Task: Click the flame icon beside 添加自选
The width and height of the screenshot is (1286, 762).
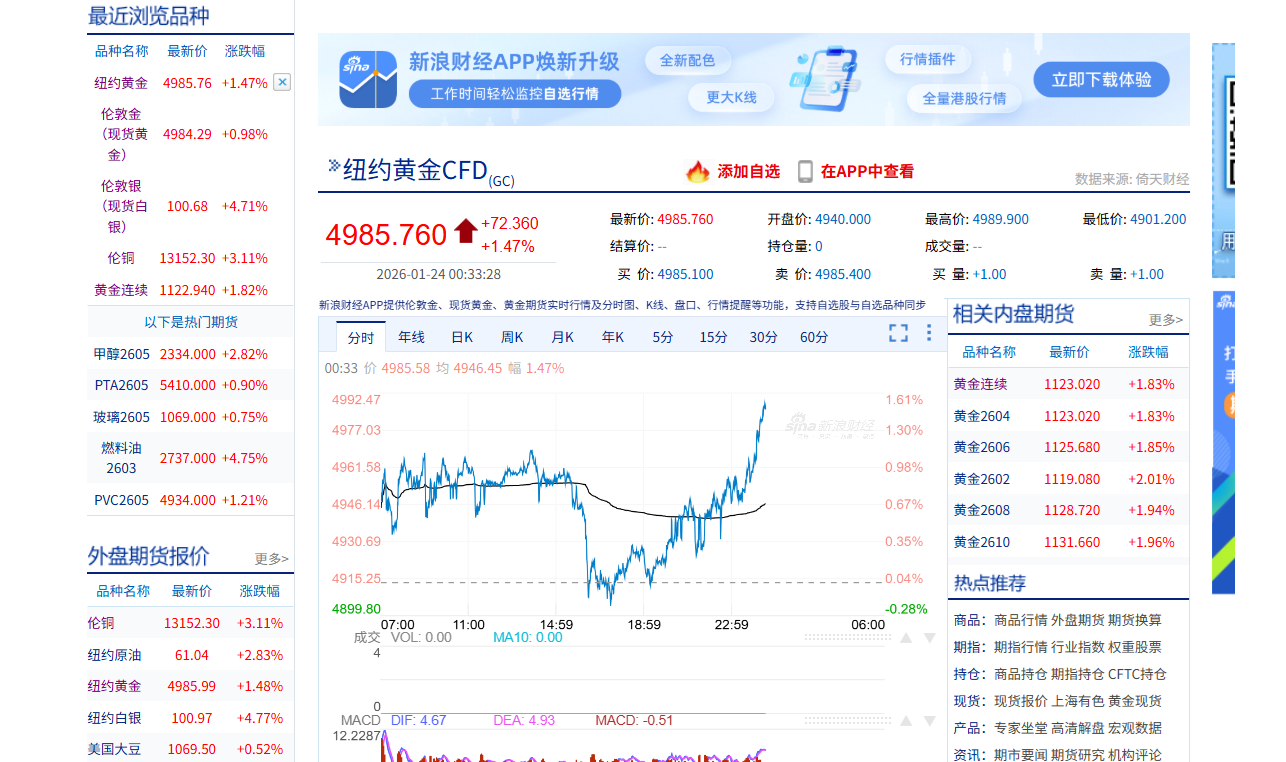Action: tap(697, 171)
